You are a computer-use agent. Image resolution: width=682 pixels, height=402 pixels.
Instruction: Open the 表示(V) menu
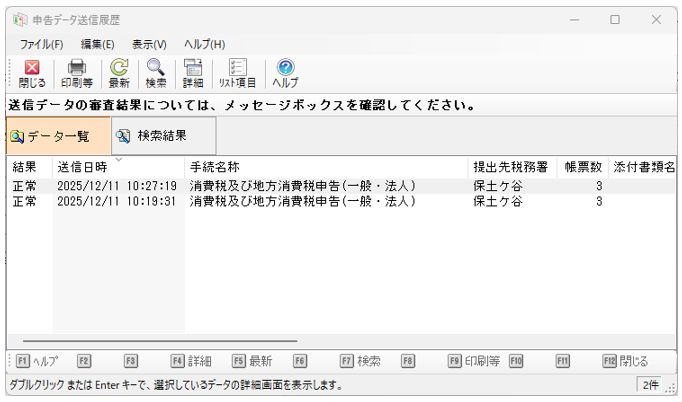pyautogui.click(x=149, y=44)
